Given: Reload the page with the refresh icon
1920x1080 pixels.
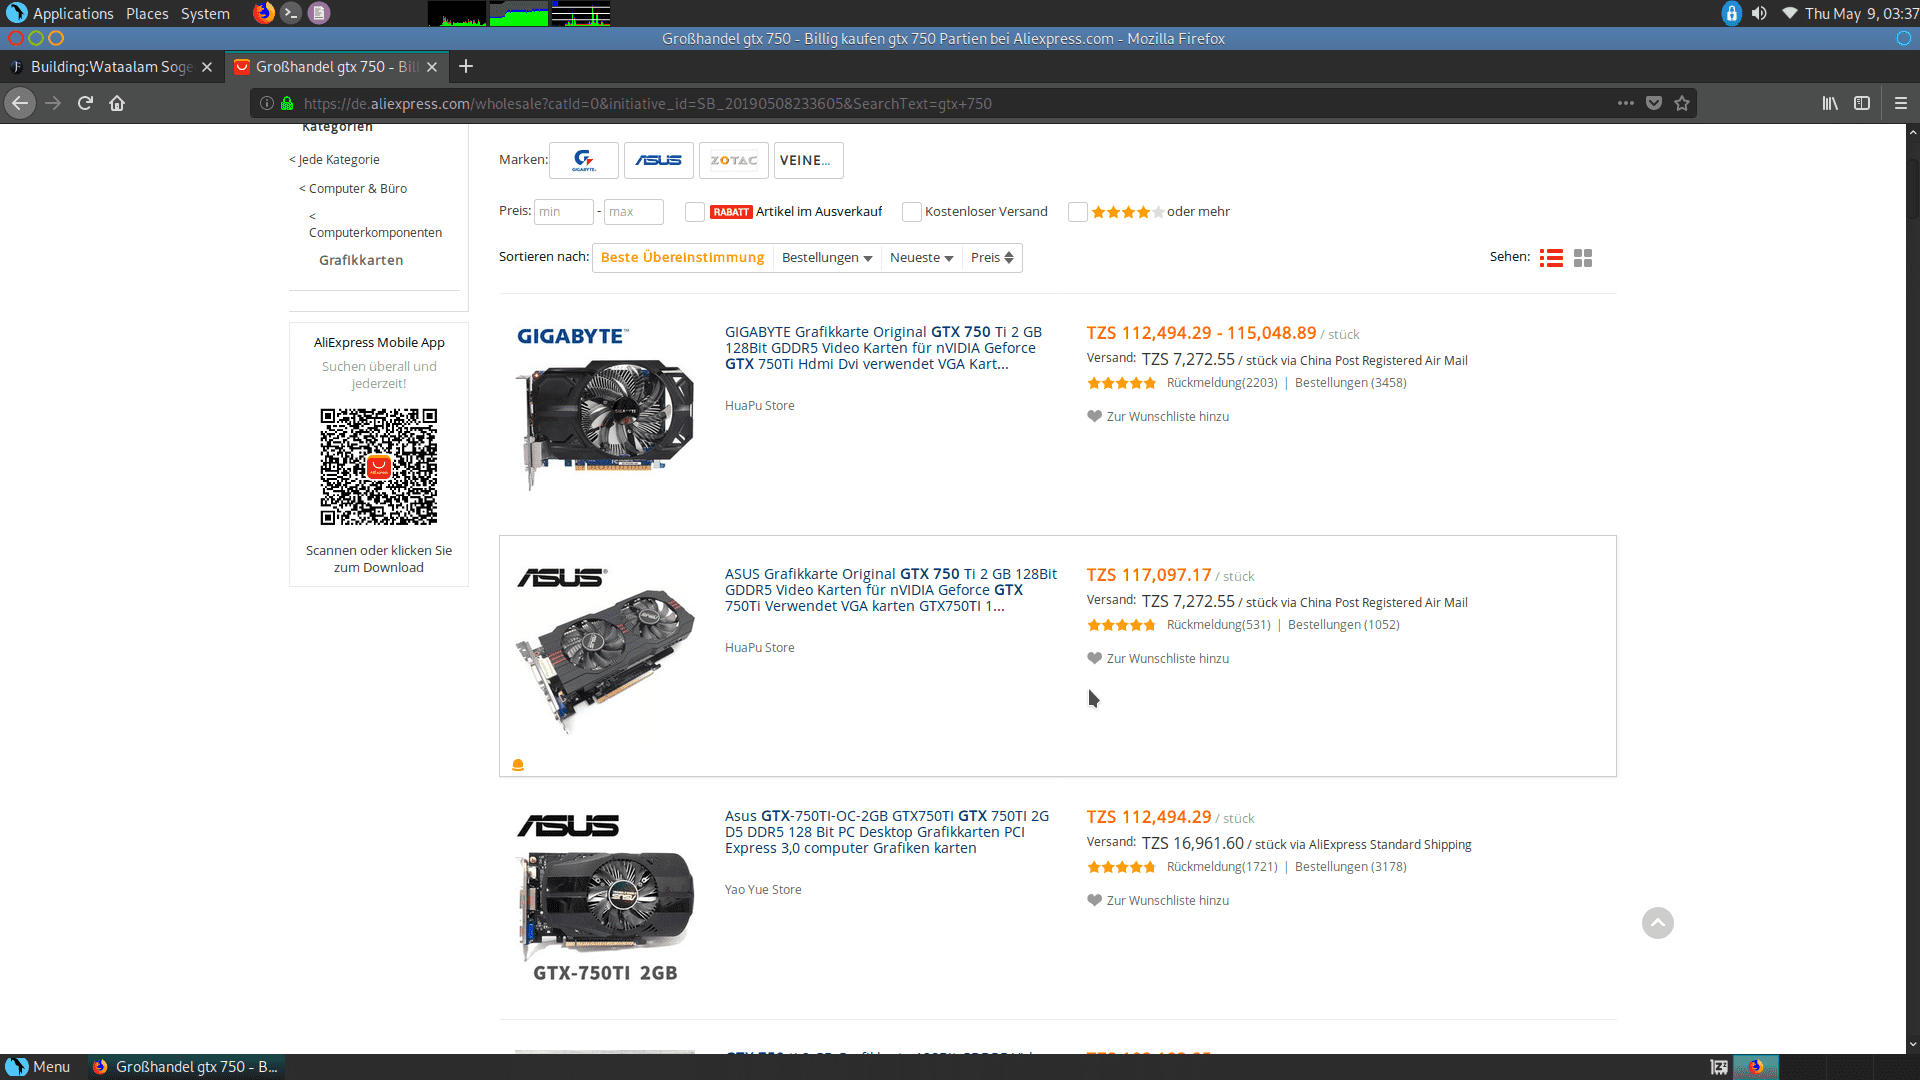Looking at the screenshot, I should 85,103.
